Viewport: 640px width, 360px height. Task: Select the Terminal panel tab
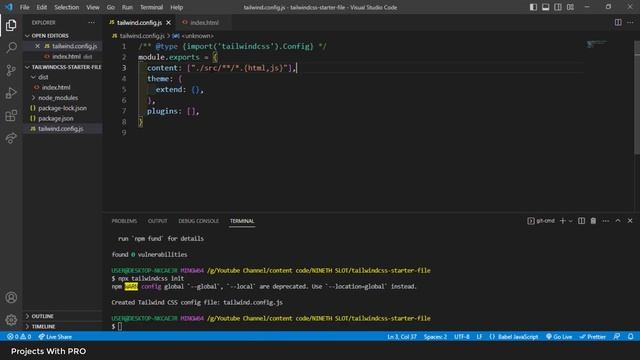tap(242, 221)
